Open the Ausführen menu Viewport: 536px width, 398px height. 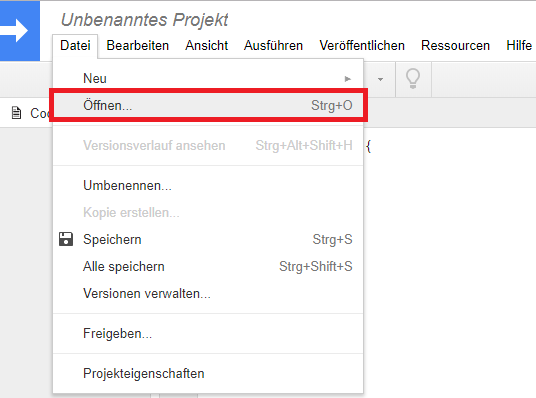coord(273,45)
